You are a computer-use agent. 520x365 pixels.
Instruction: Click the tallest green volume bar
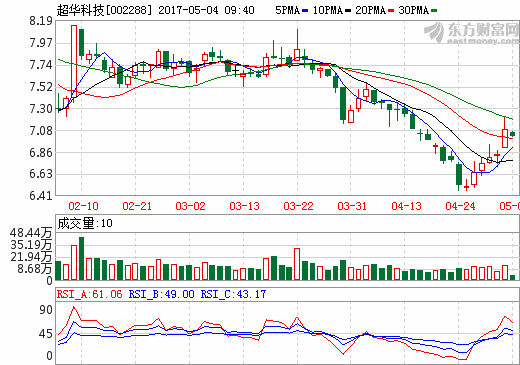(81, 258)
